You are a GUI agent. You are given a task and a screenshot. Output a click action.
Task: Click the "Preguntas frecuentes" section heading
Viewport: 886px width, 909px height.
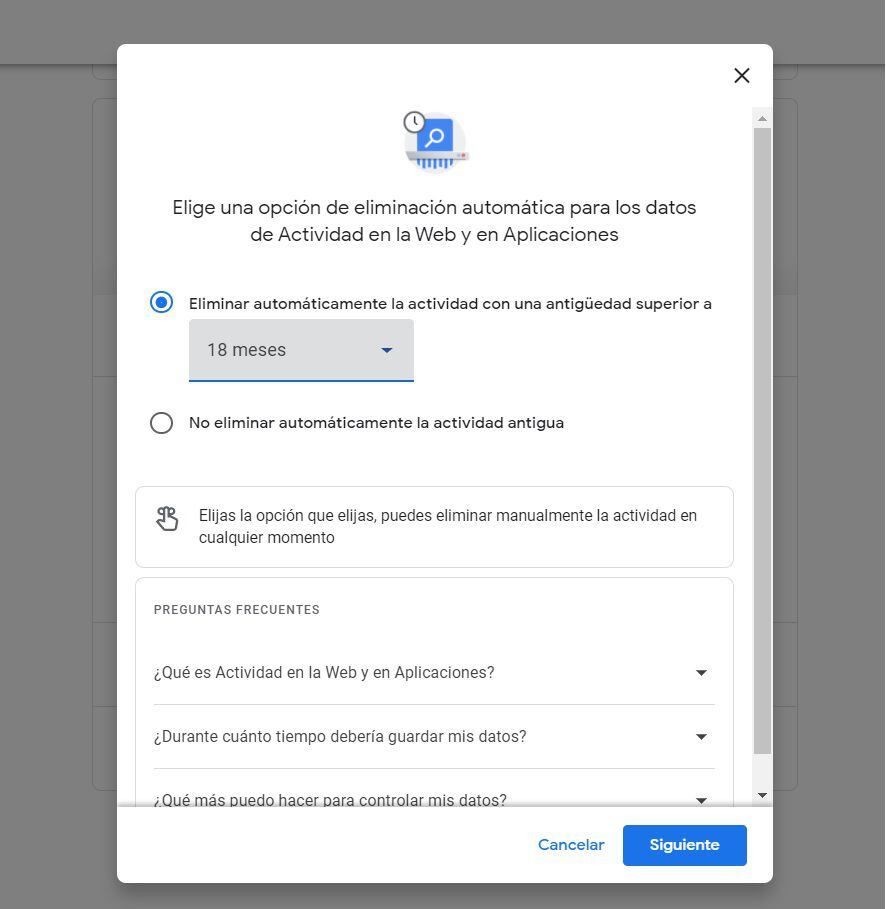pyautogui.click(x=237, y=610)
